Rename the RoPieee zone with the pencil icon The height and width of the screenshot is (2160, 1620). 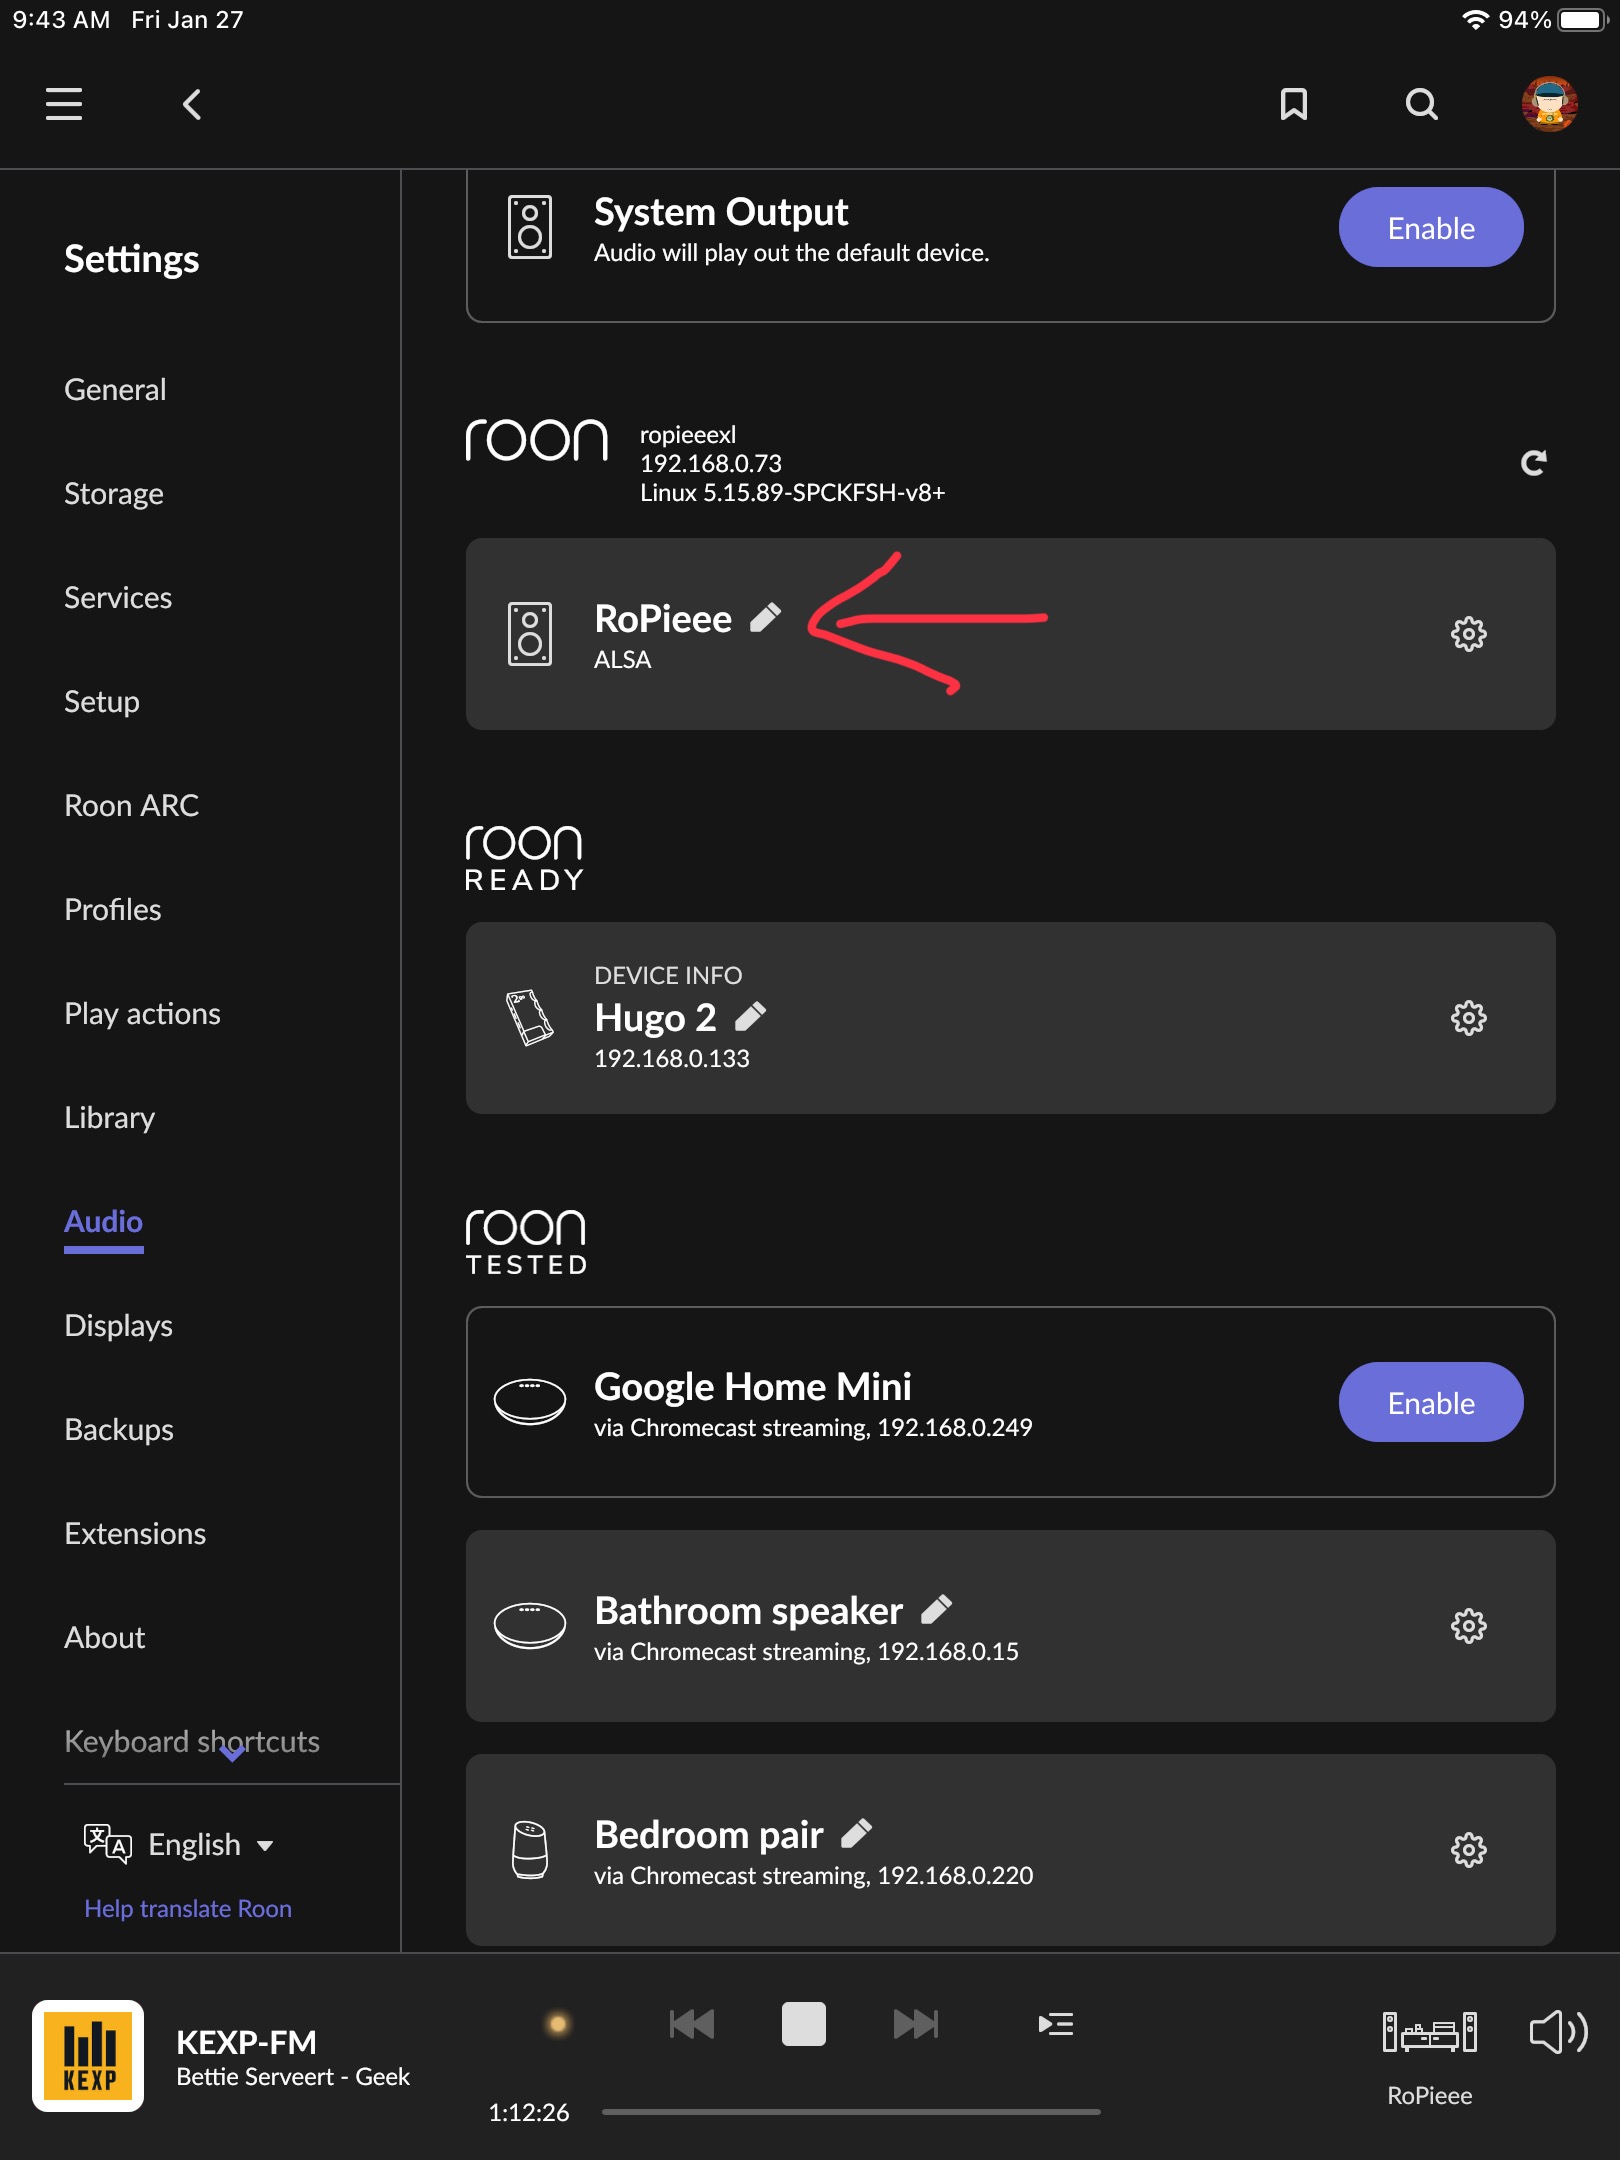[x=766, y=617]
